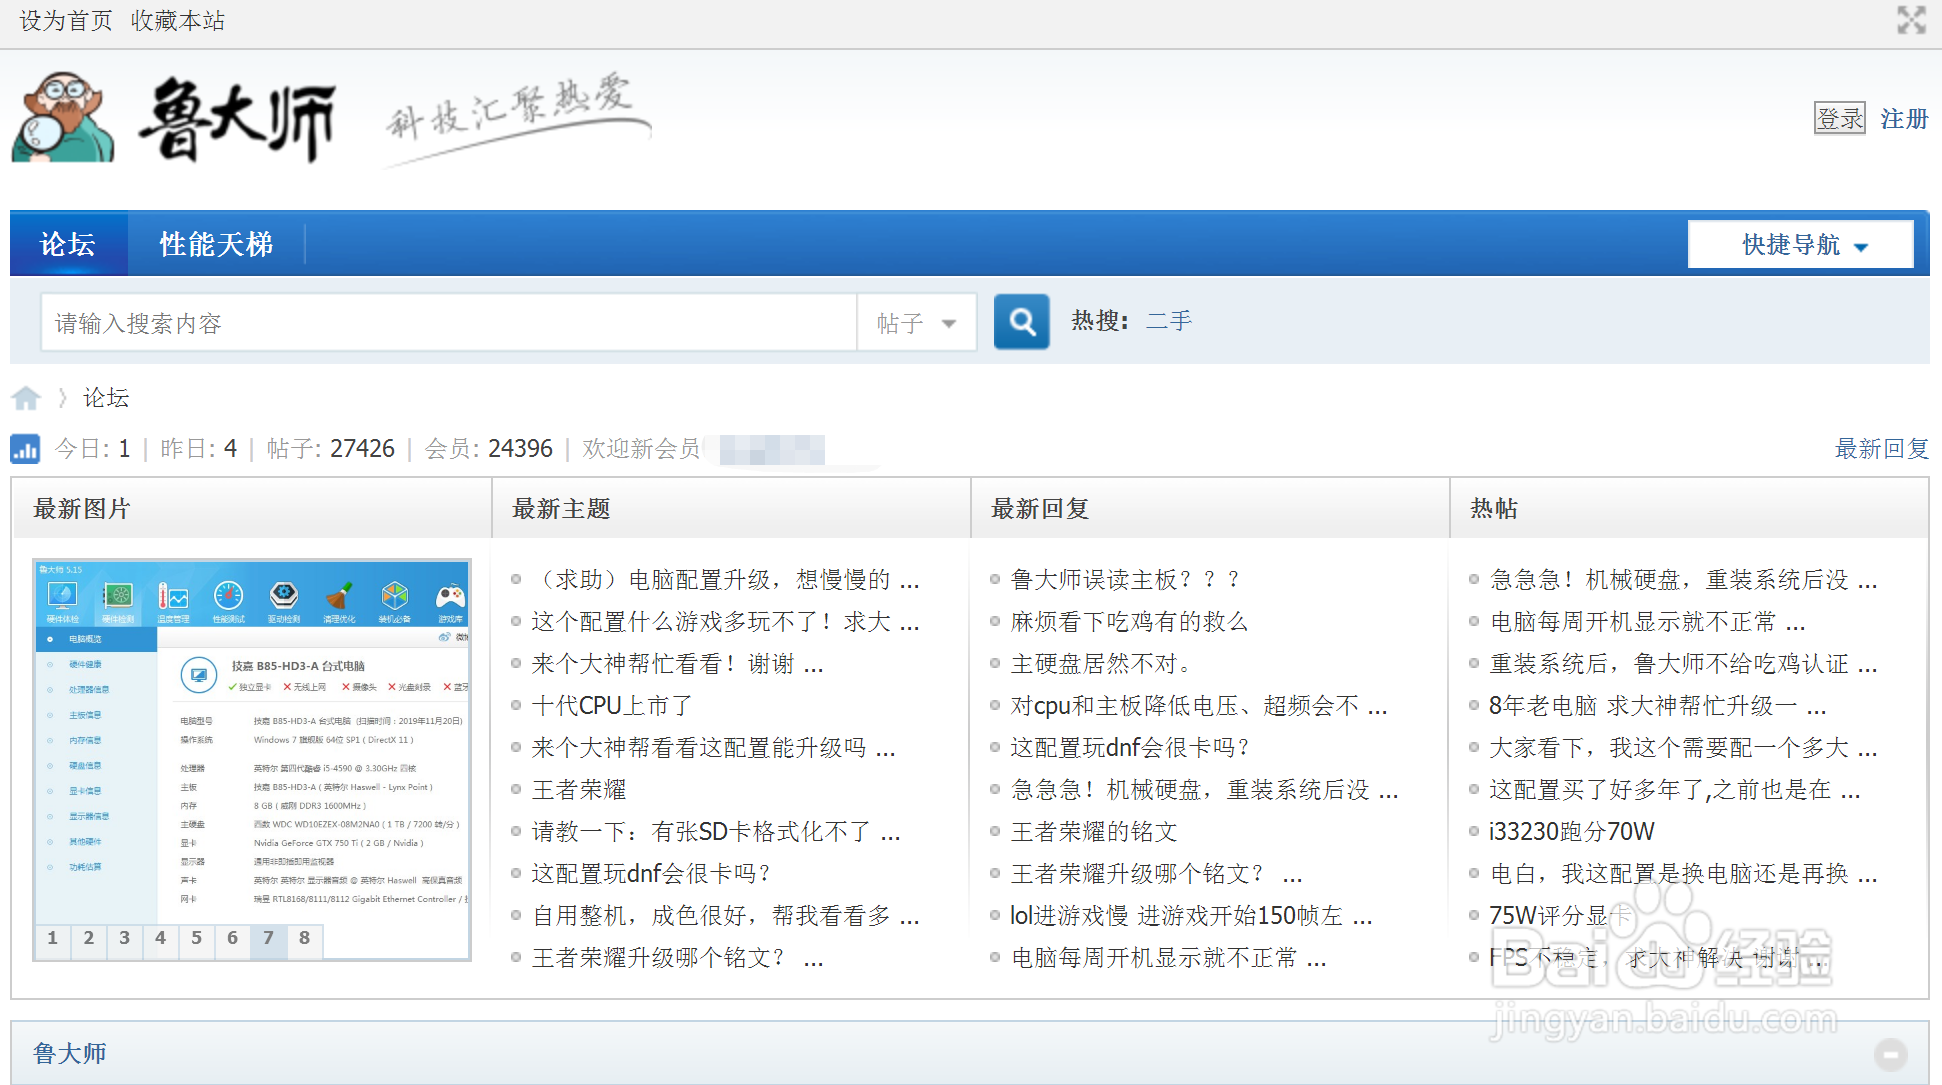Click the search input field
1942x1085 pixels.
[x=449, y=323]
